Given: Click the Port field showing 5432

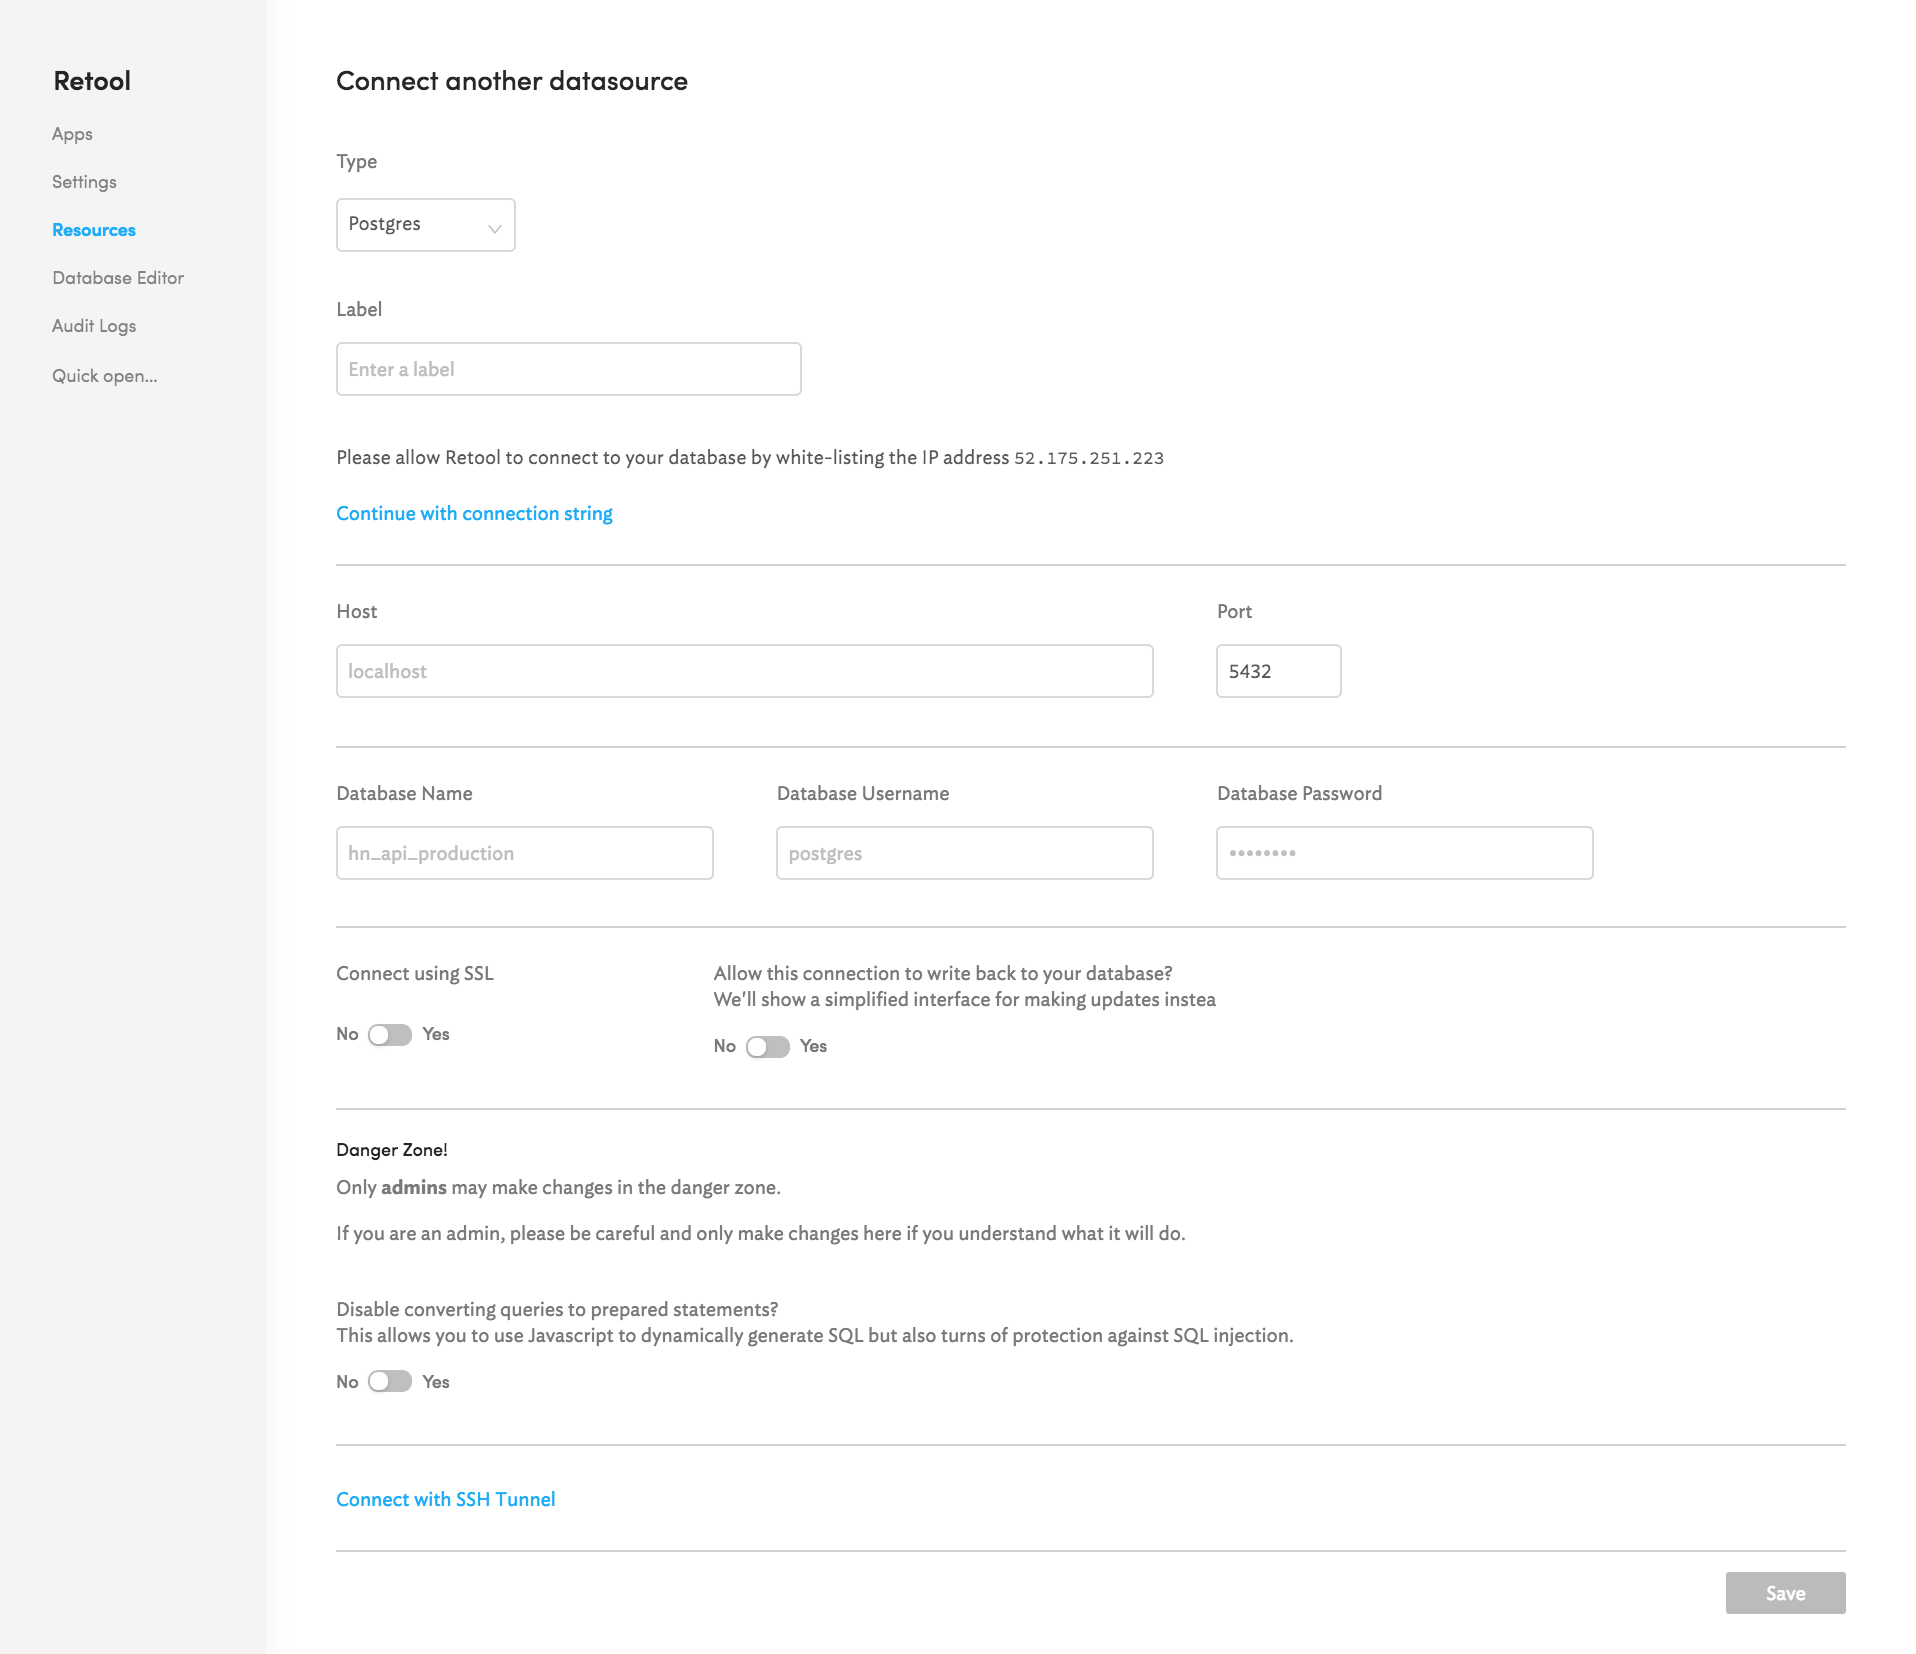Looking at the screenshot, I should (x=1279, y=671).
